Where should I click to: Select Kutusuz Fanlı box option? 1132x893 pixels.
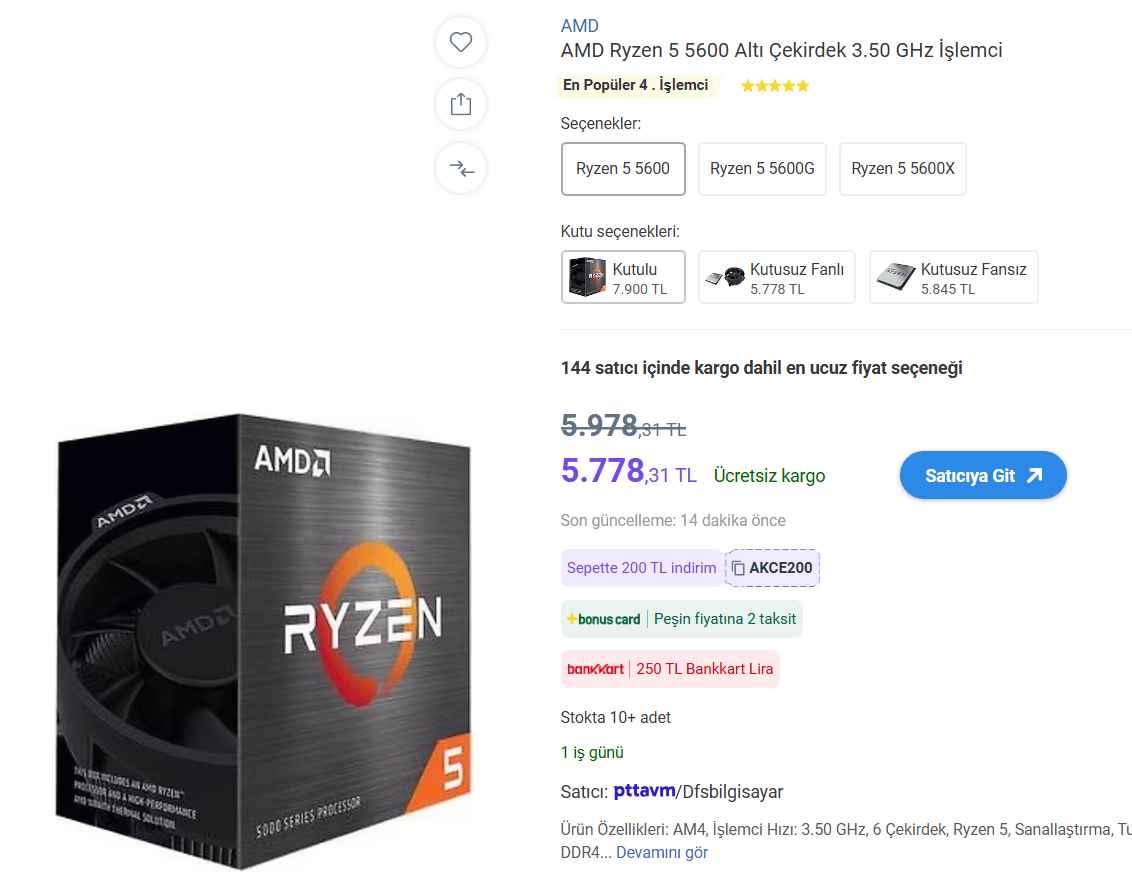[x=777, y=277]
